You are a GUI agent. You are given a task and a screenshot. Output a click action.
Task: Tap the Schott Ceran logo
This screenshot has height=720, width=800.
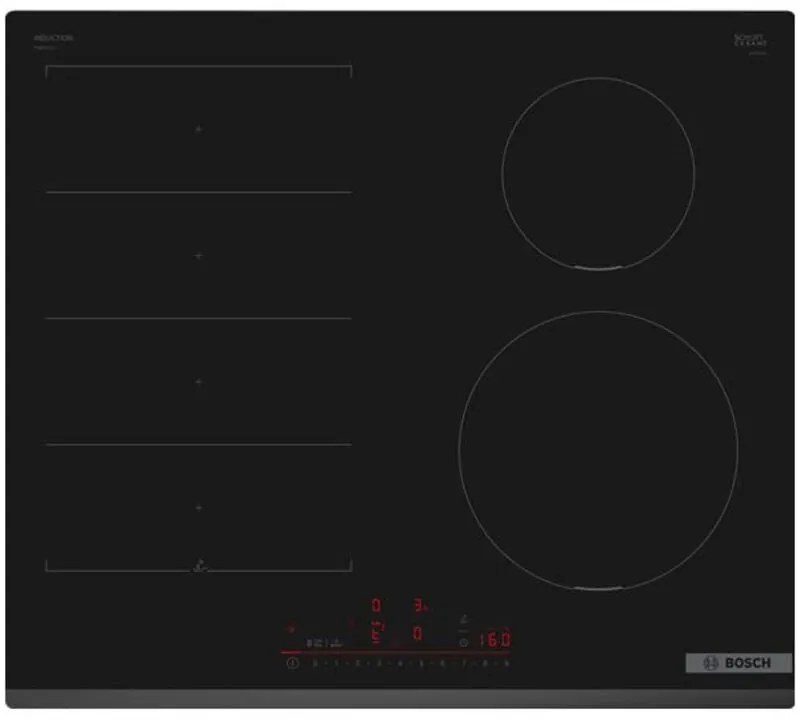[x=748, y=38]
